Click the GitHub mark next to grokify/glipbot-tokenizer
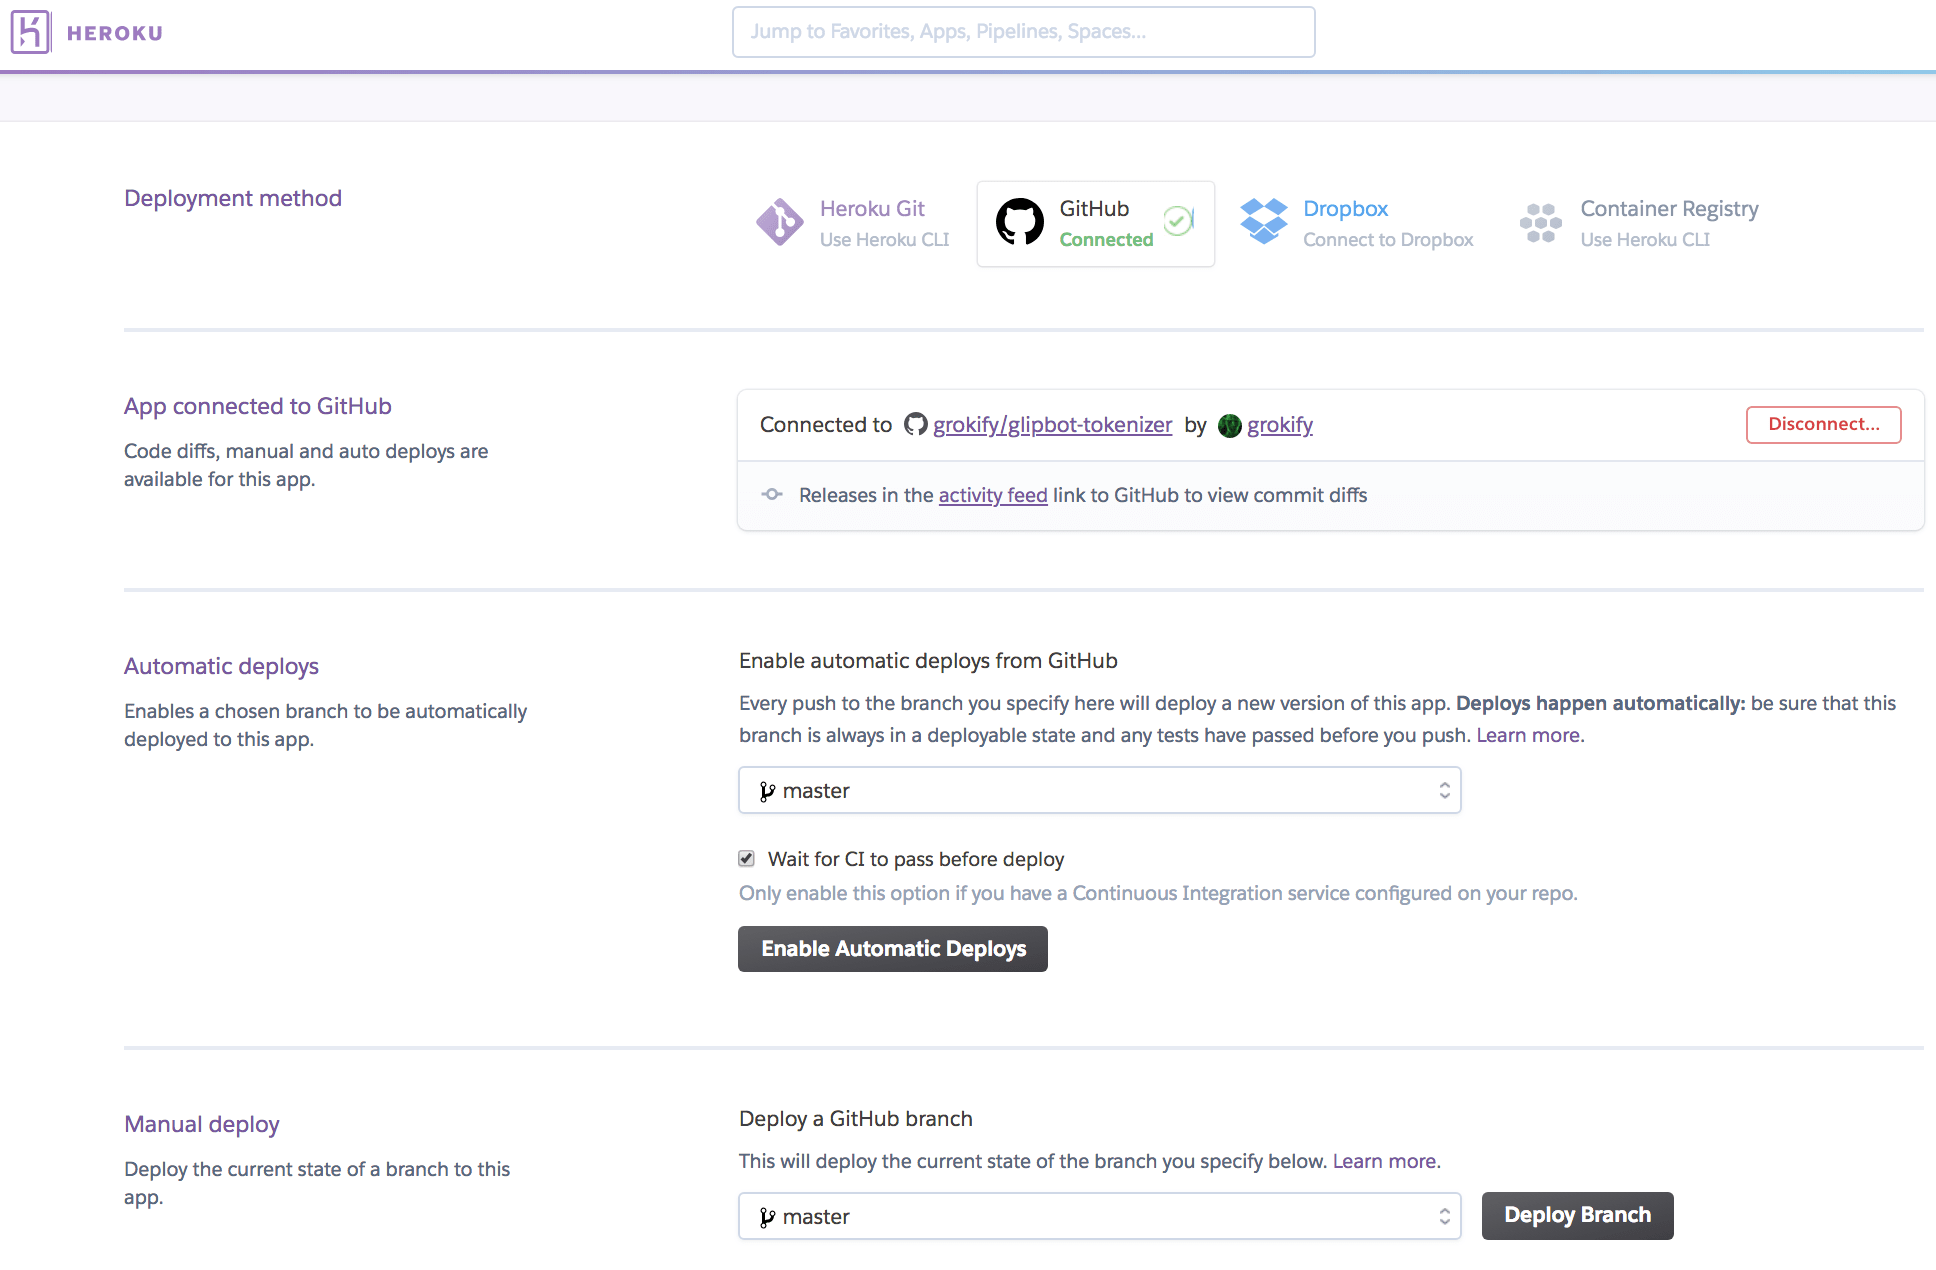Screen dimensions: 1936x1270 pos(914,424)
